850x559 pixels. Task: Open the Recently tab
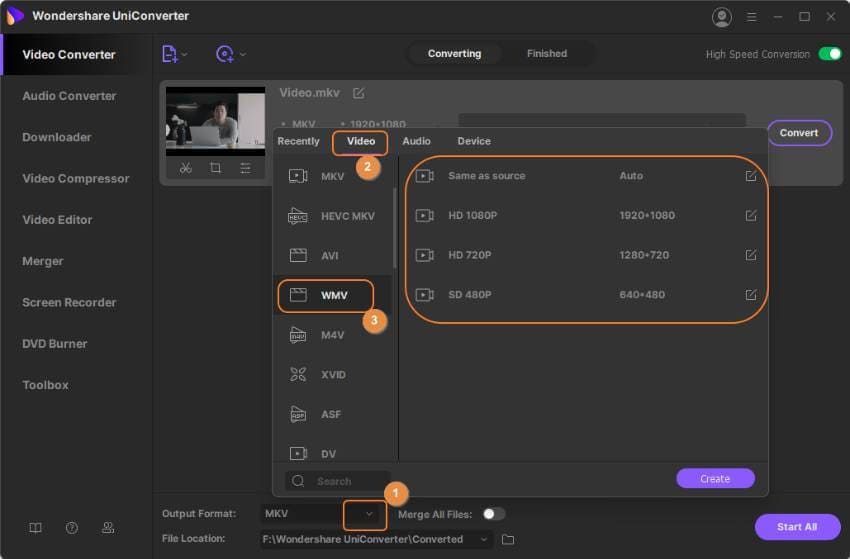click(298, 141)
